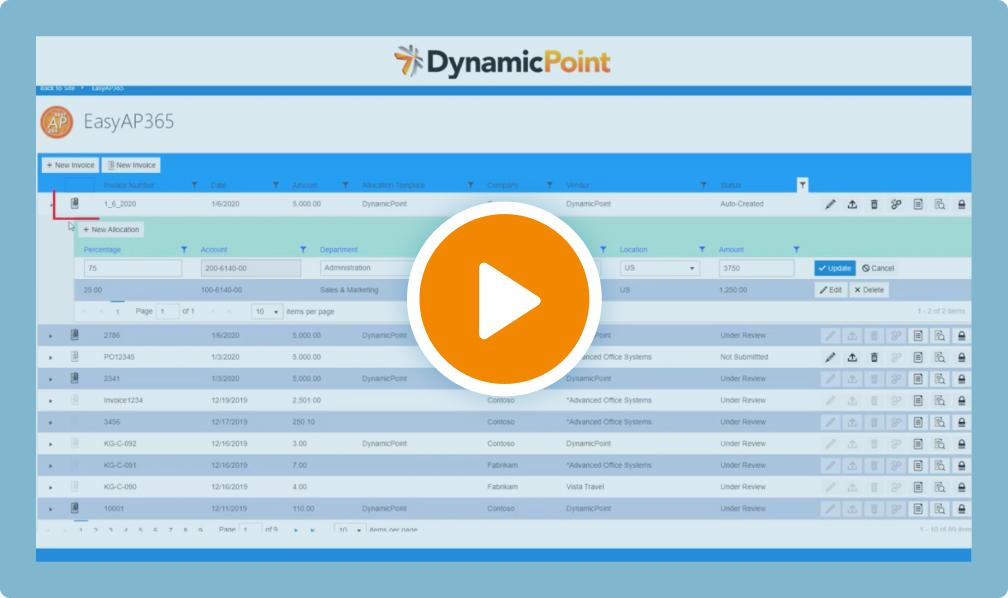Screen dimensions: 1008x598
Task: Click the workflow link icon for invoice 1_6_2020
Action: (x=896, y=204)
